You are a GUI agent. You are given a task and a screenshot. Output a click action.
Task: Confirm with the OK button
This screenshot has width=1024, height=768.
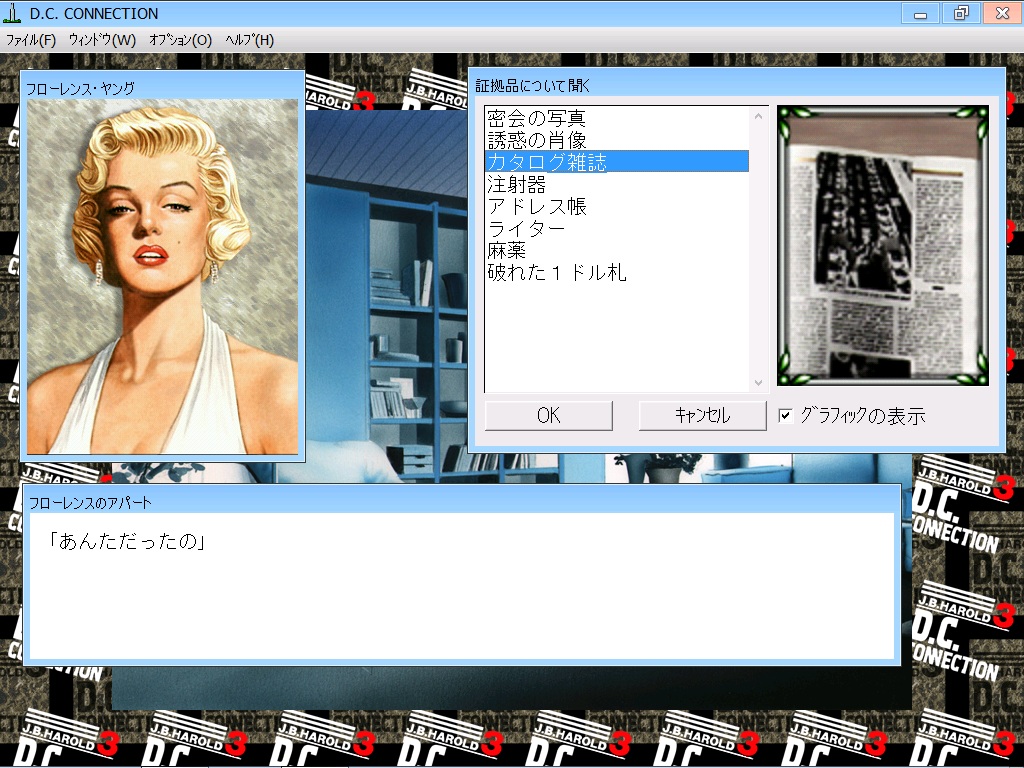point(549,415)
